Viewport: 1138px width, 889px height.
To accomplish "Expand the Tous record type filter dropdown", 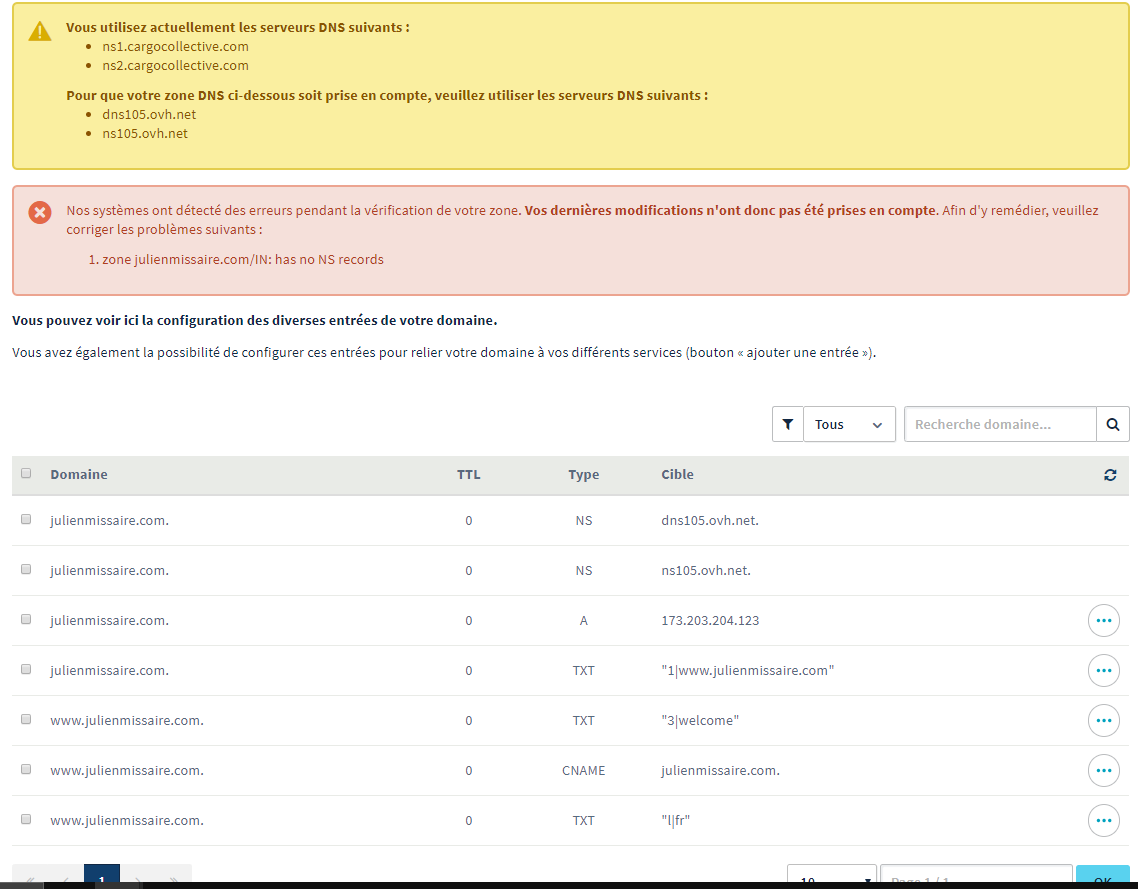I will pos(849,424).
